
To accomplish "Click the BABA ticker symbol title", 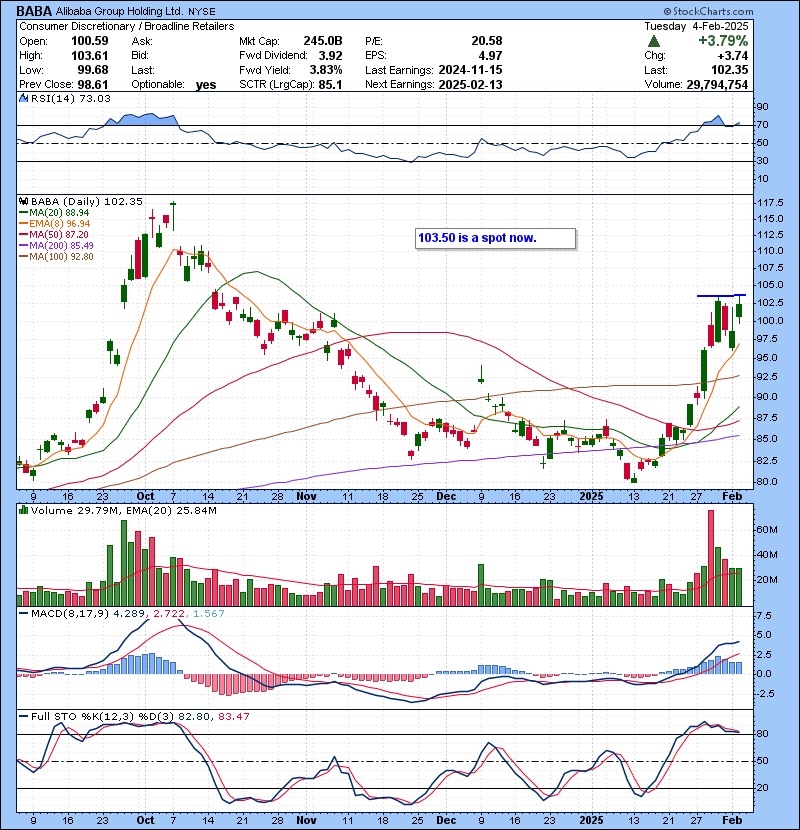I will [34, 11].
